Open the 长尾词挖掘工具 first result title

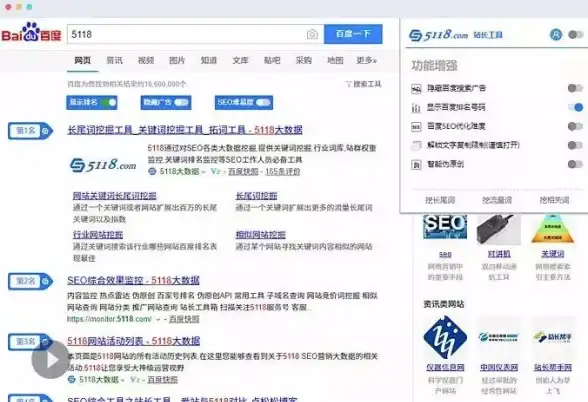(185, 130)
